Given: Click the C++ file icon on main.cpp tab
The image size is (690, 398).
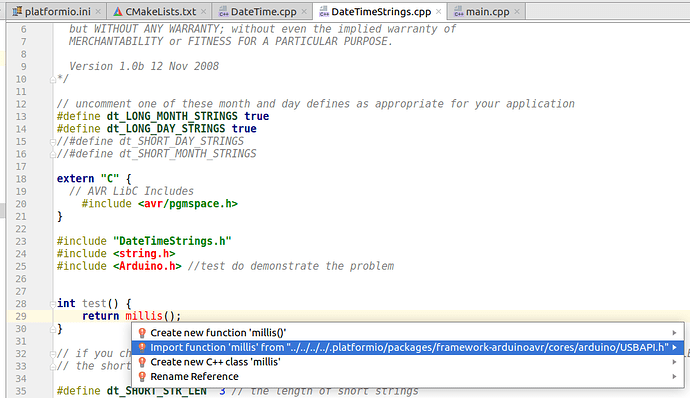Looking at the screenshot, I should pyautogui.click(x=459, y=12).
